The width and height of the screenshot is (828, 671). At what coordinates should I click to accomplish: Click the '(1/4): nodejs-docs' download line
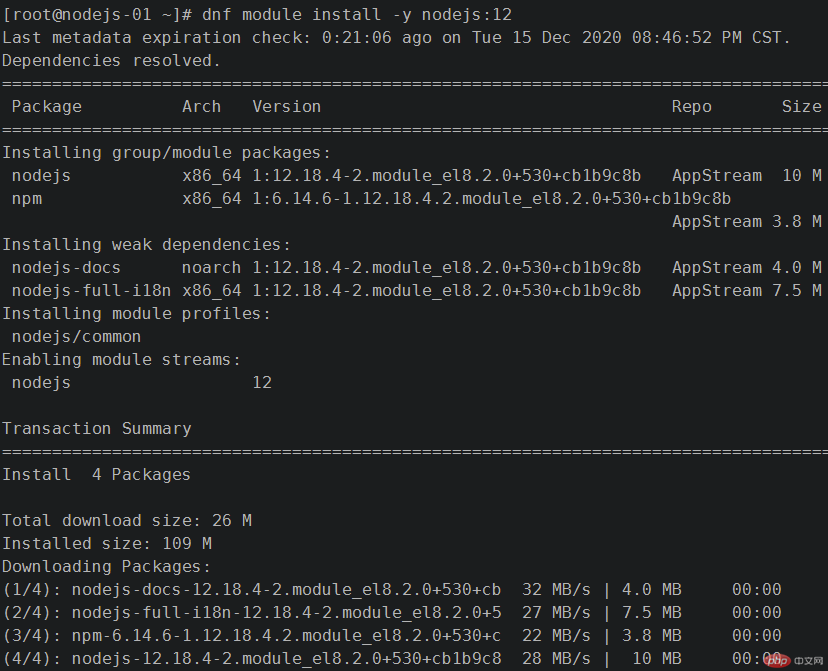392,590
